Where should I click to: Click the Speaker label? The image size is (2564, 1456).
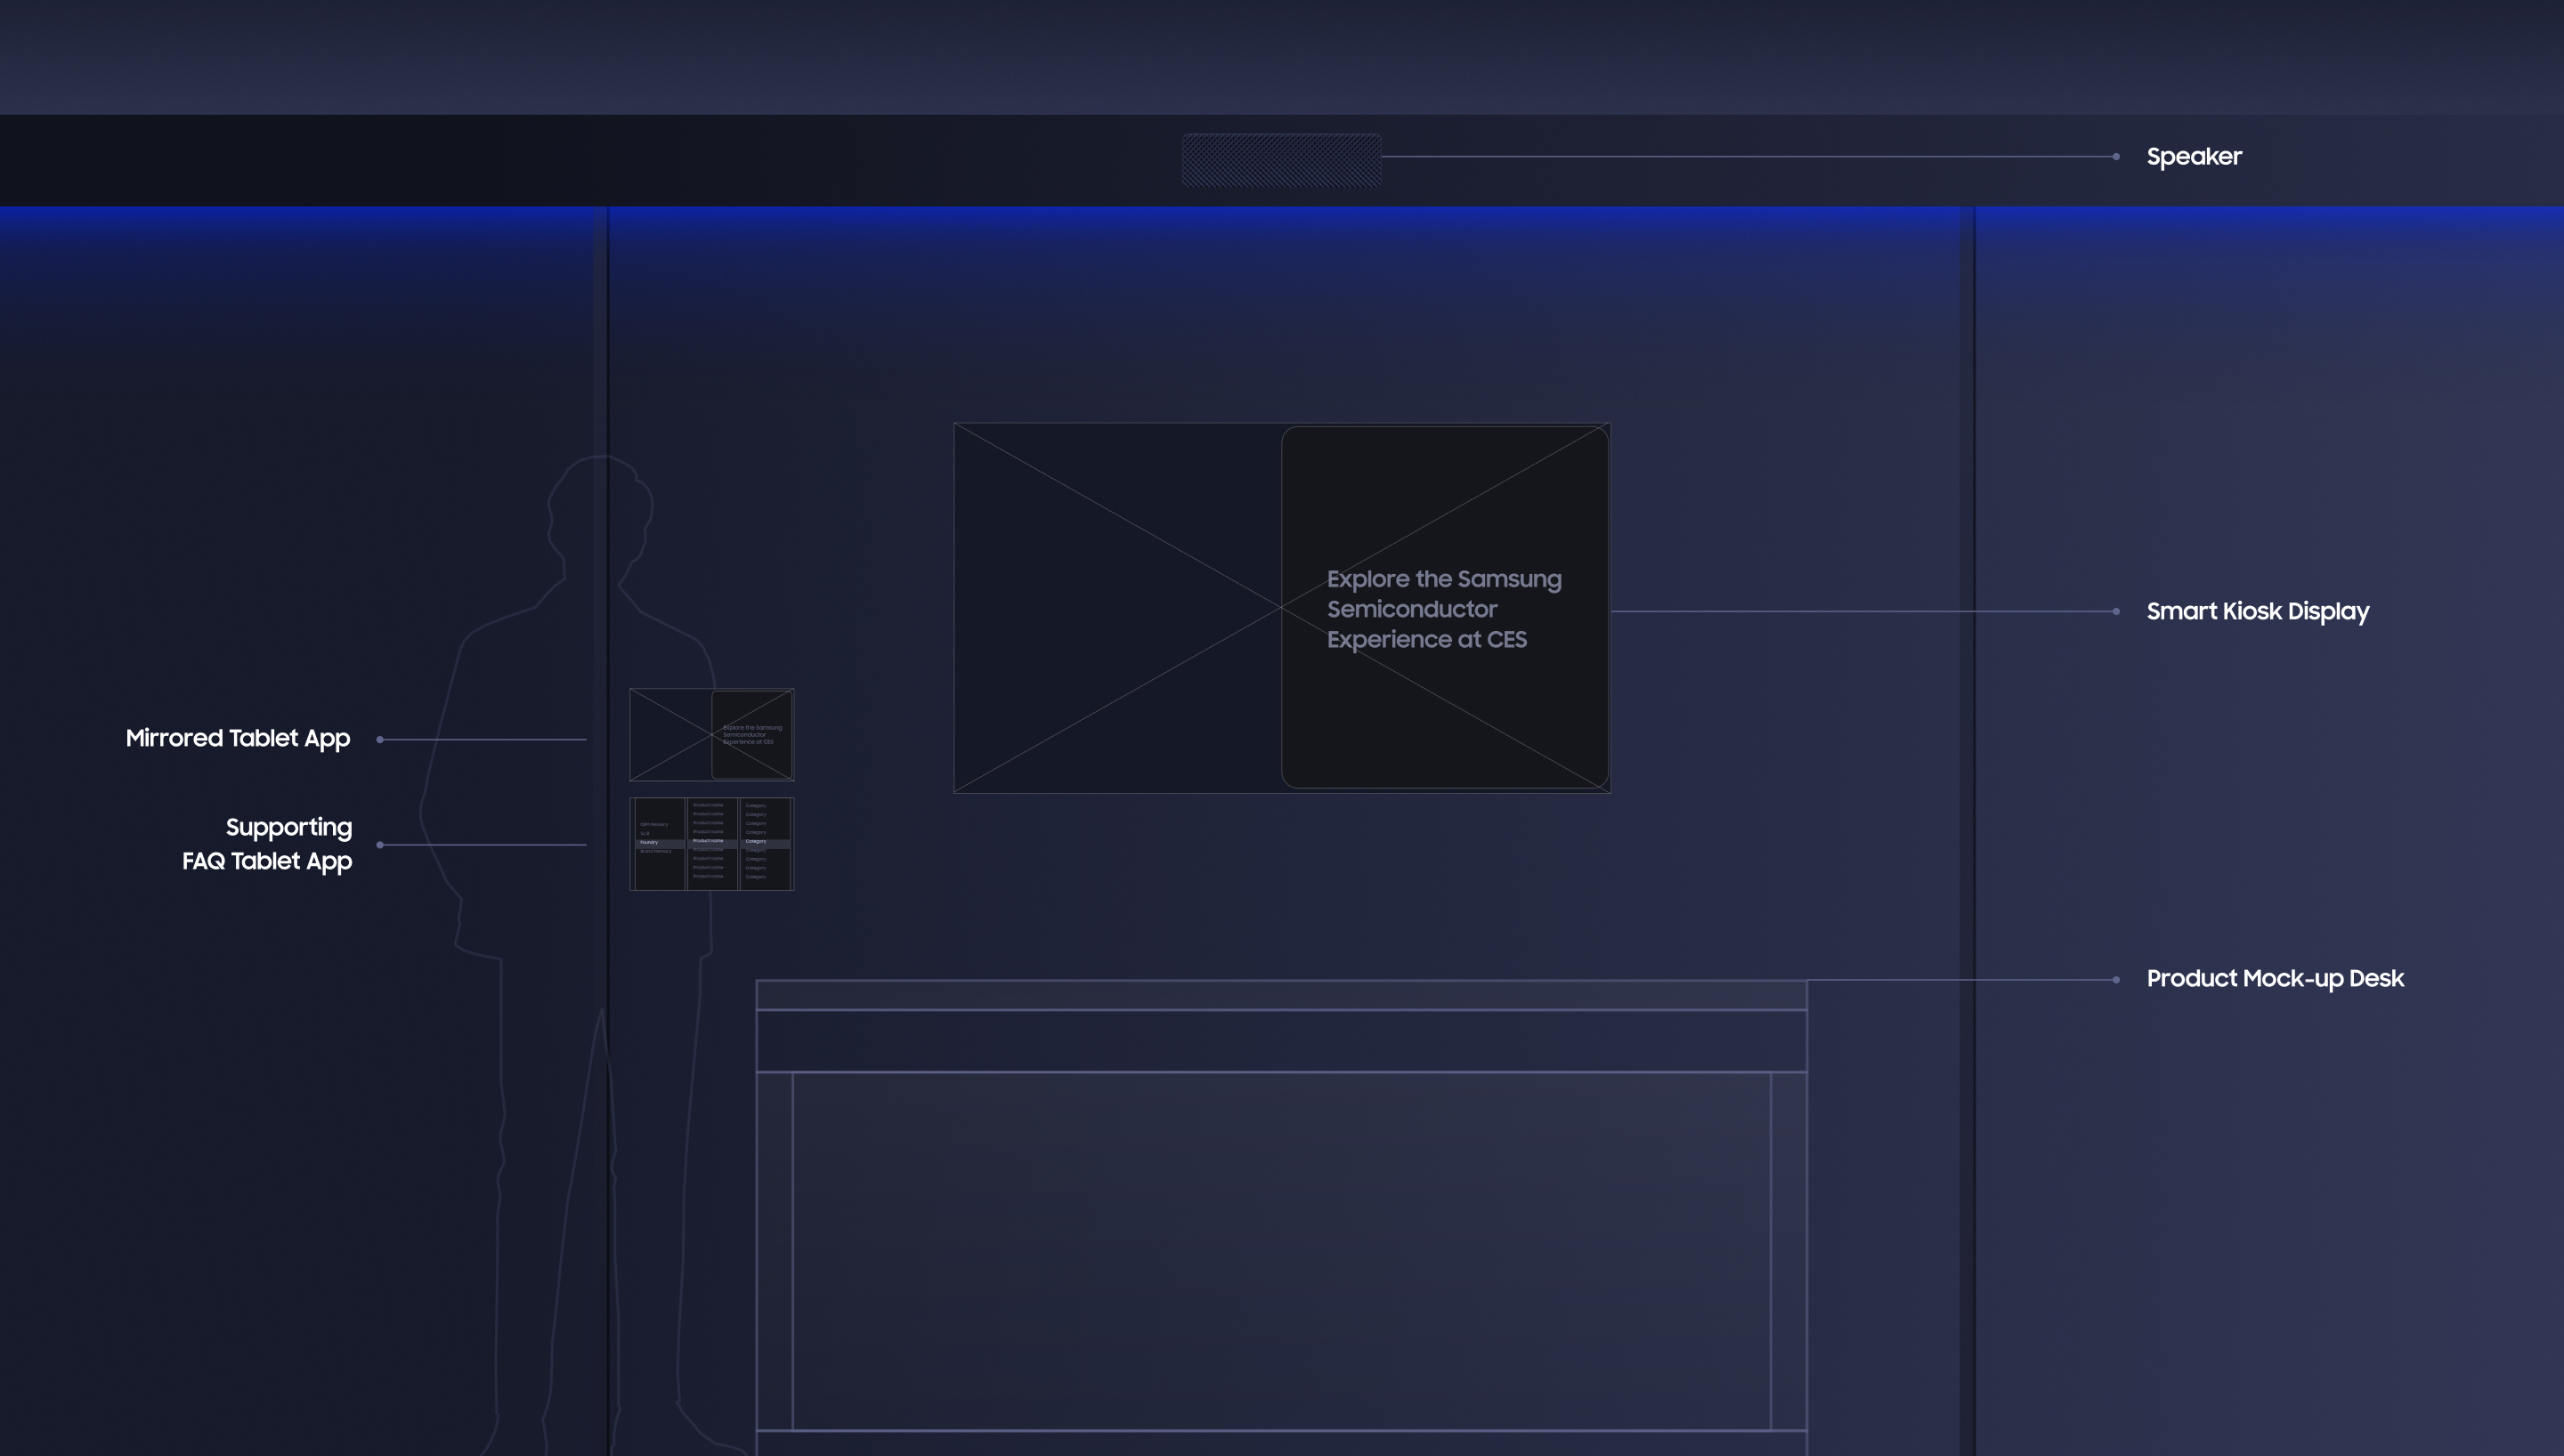(x=2194, y=157)
